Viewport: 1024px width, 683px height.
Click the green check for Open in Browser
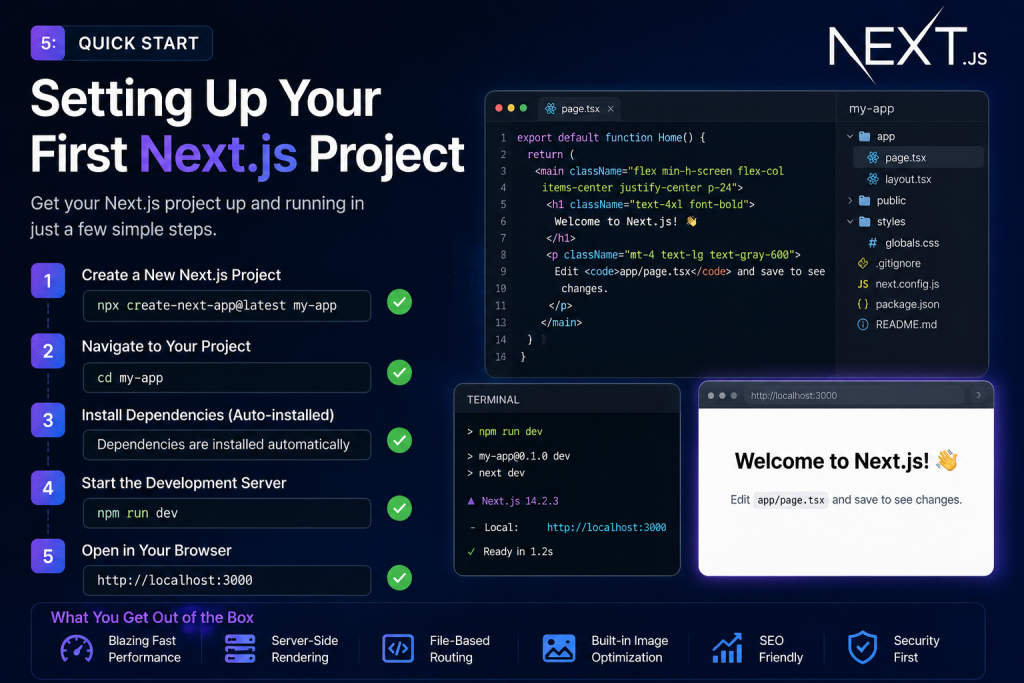click(399, 578)
